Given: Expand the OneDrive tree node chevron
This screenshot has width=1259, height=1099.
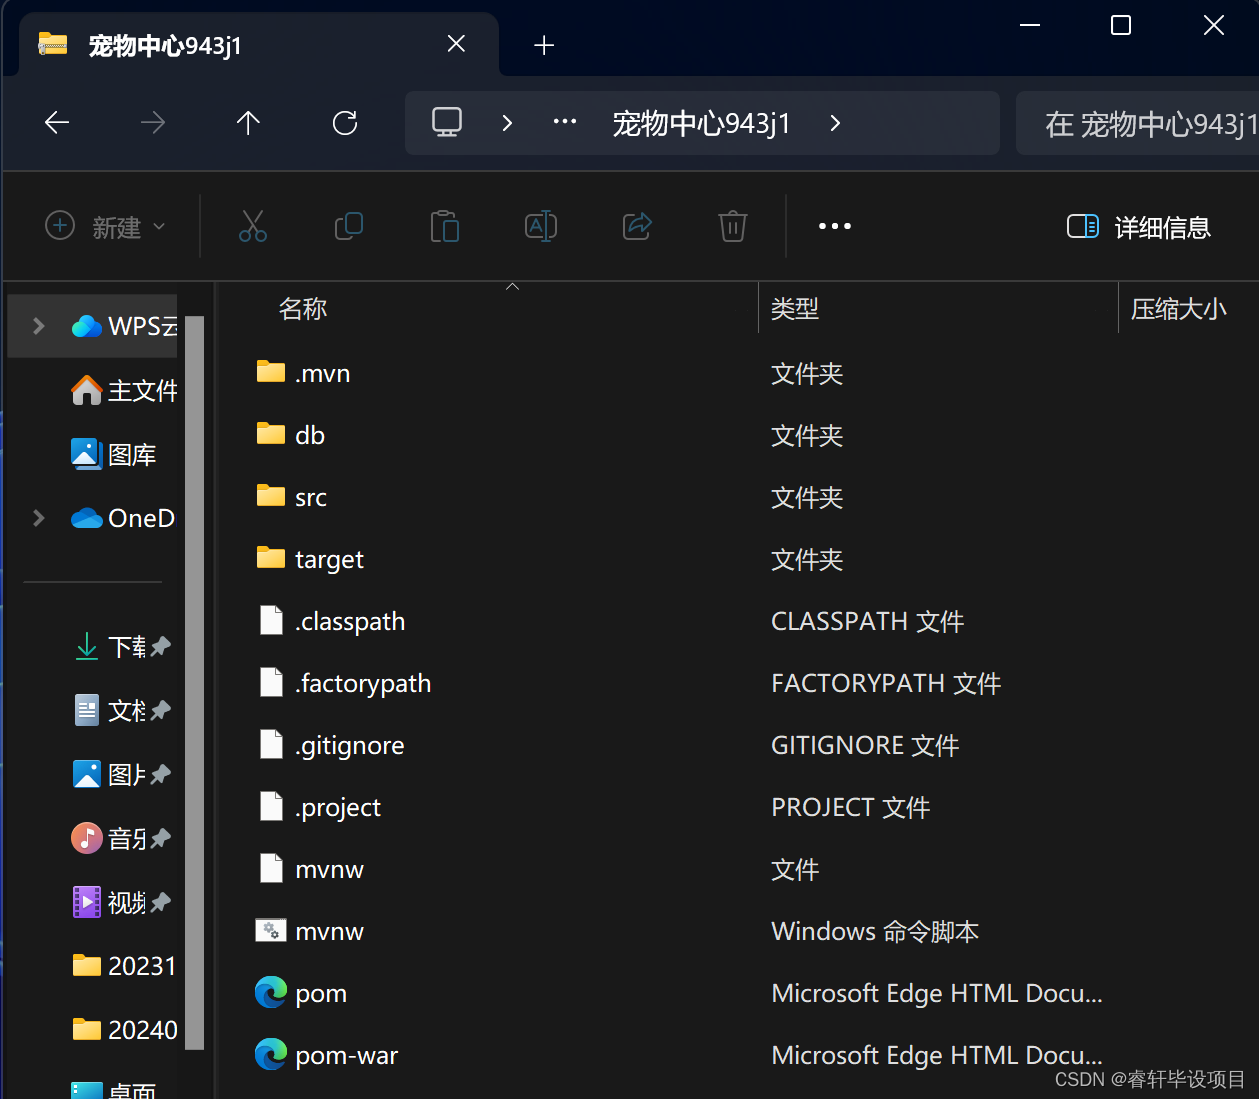Looking at the screenshot, I should [x=39, y=518].
